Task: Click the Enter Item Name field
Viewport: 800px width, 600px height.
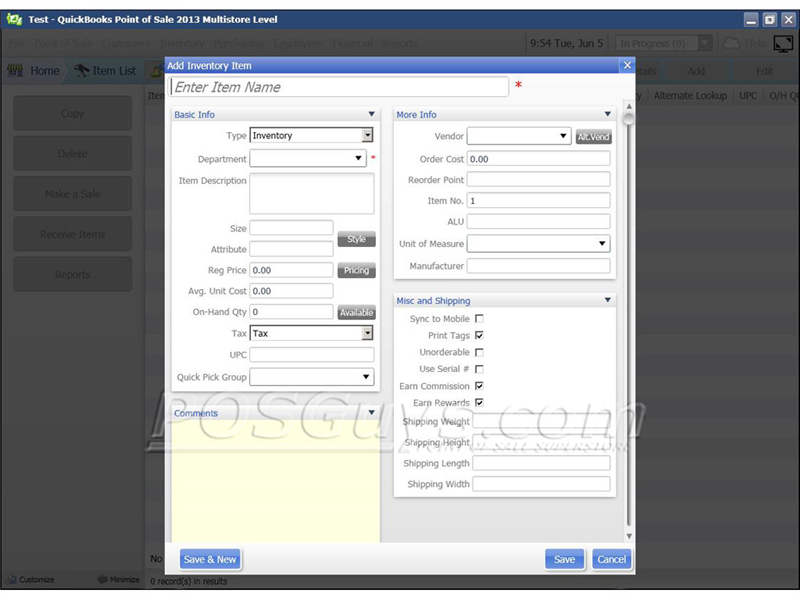Action: tap(339, 87)
